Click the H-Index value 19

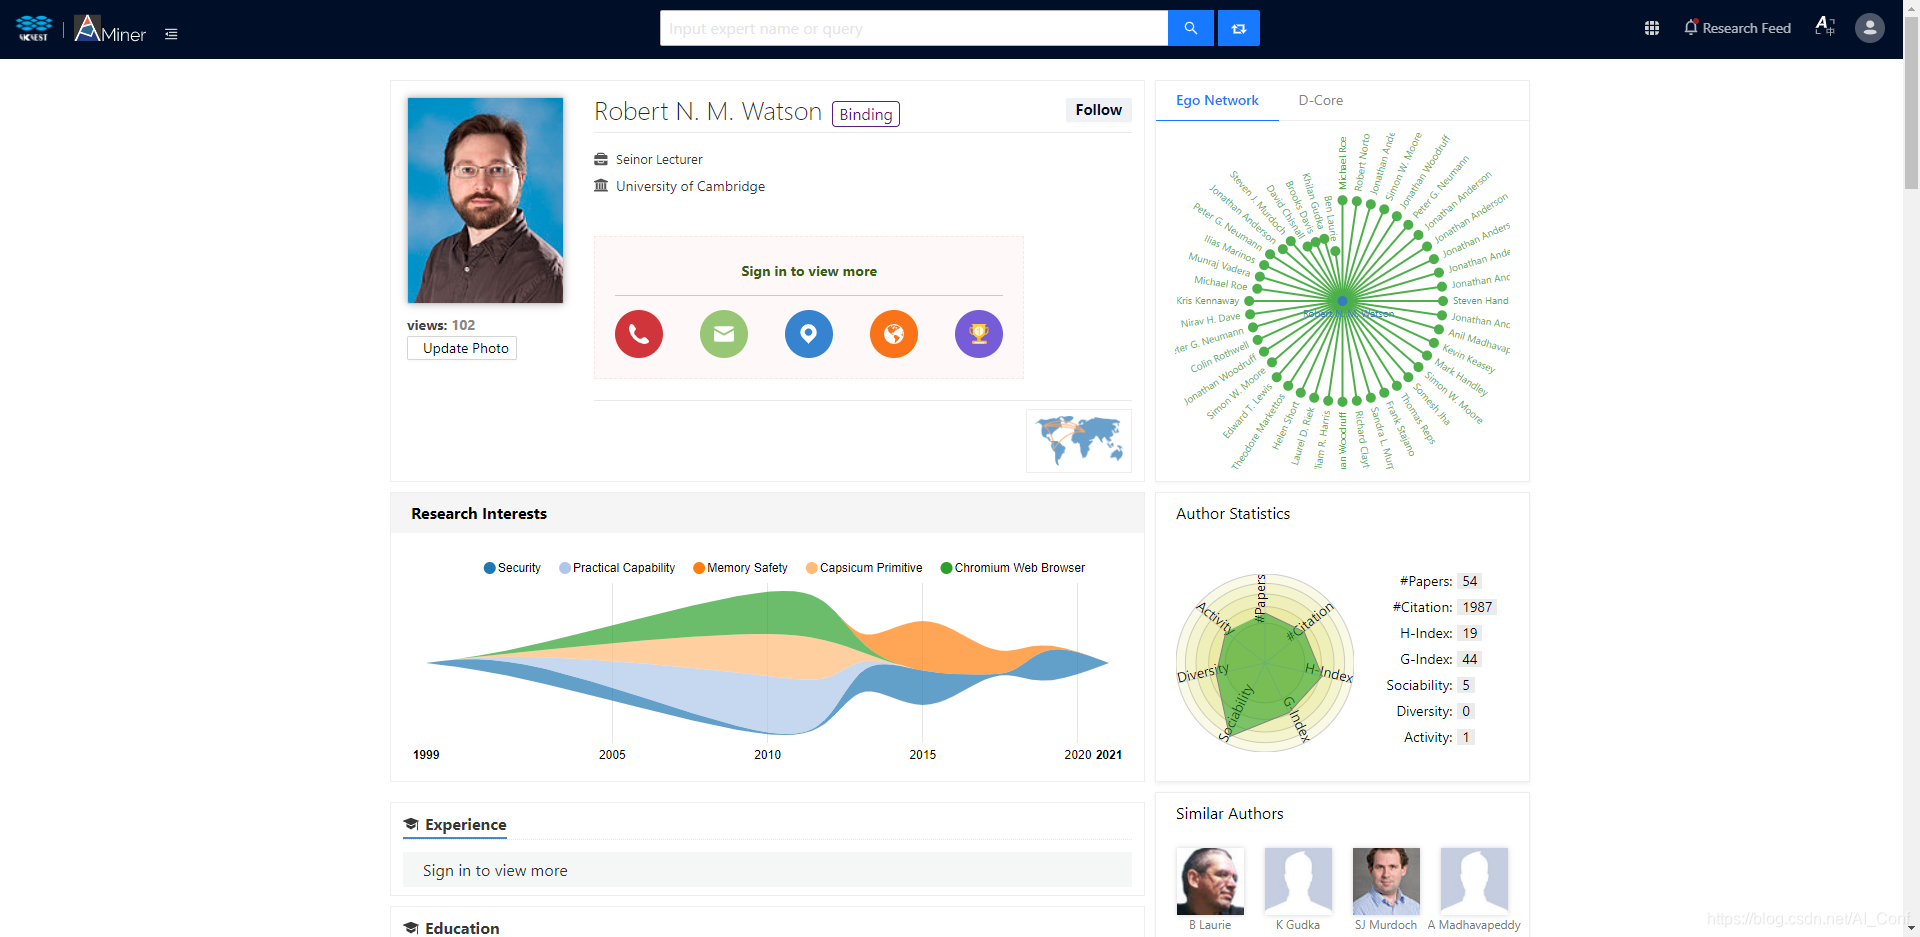pyautogui.click(x=1469, y=633)
